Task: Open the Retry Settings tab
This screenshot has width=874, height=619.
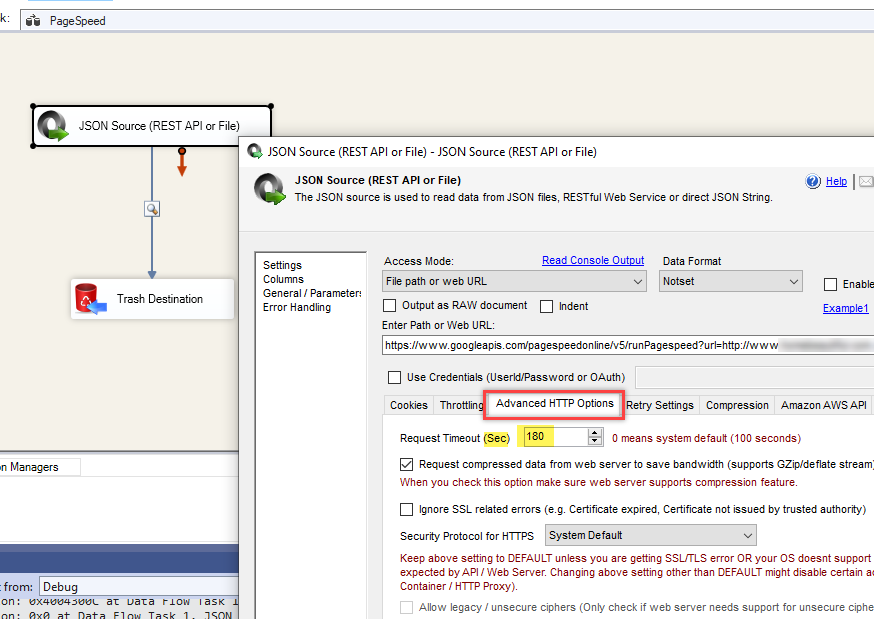Action: point(660,405)
